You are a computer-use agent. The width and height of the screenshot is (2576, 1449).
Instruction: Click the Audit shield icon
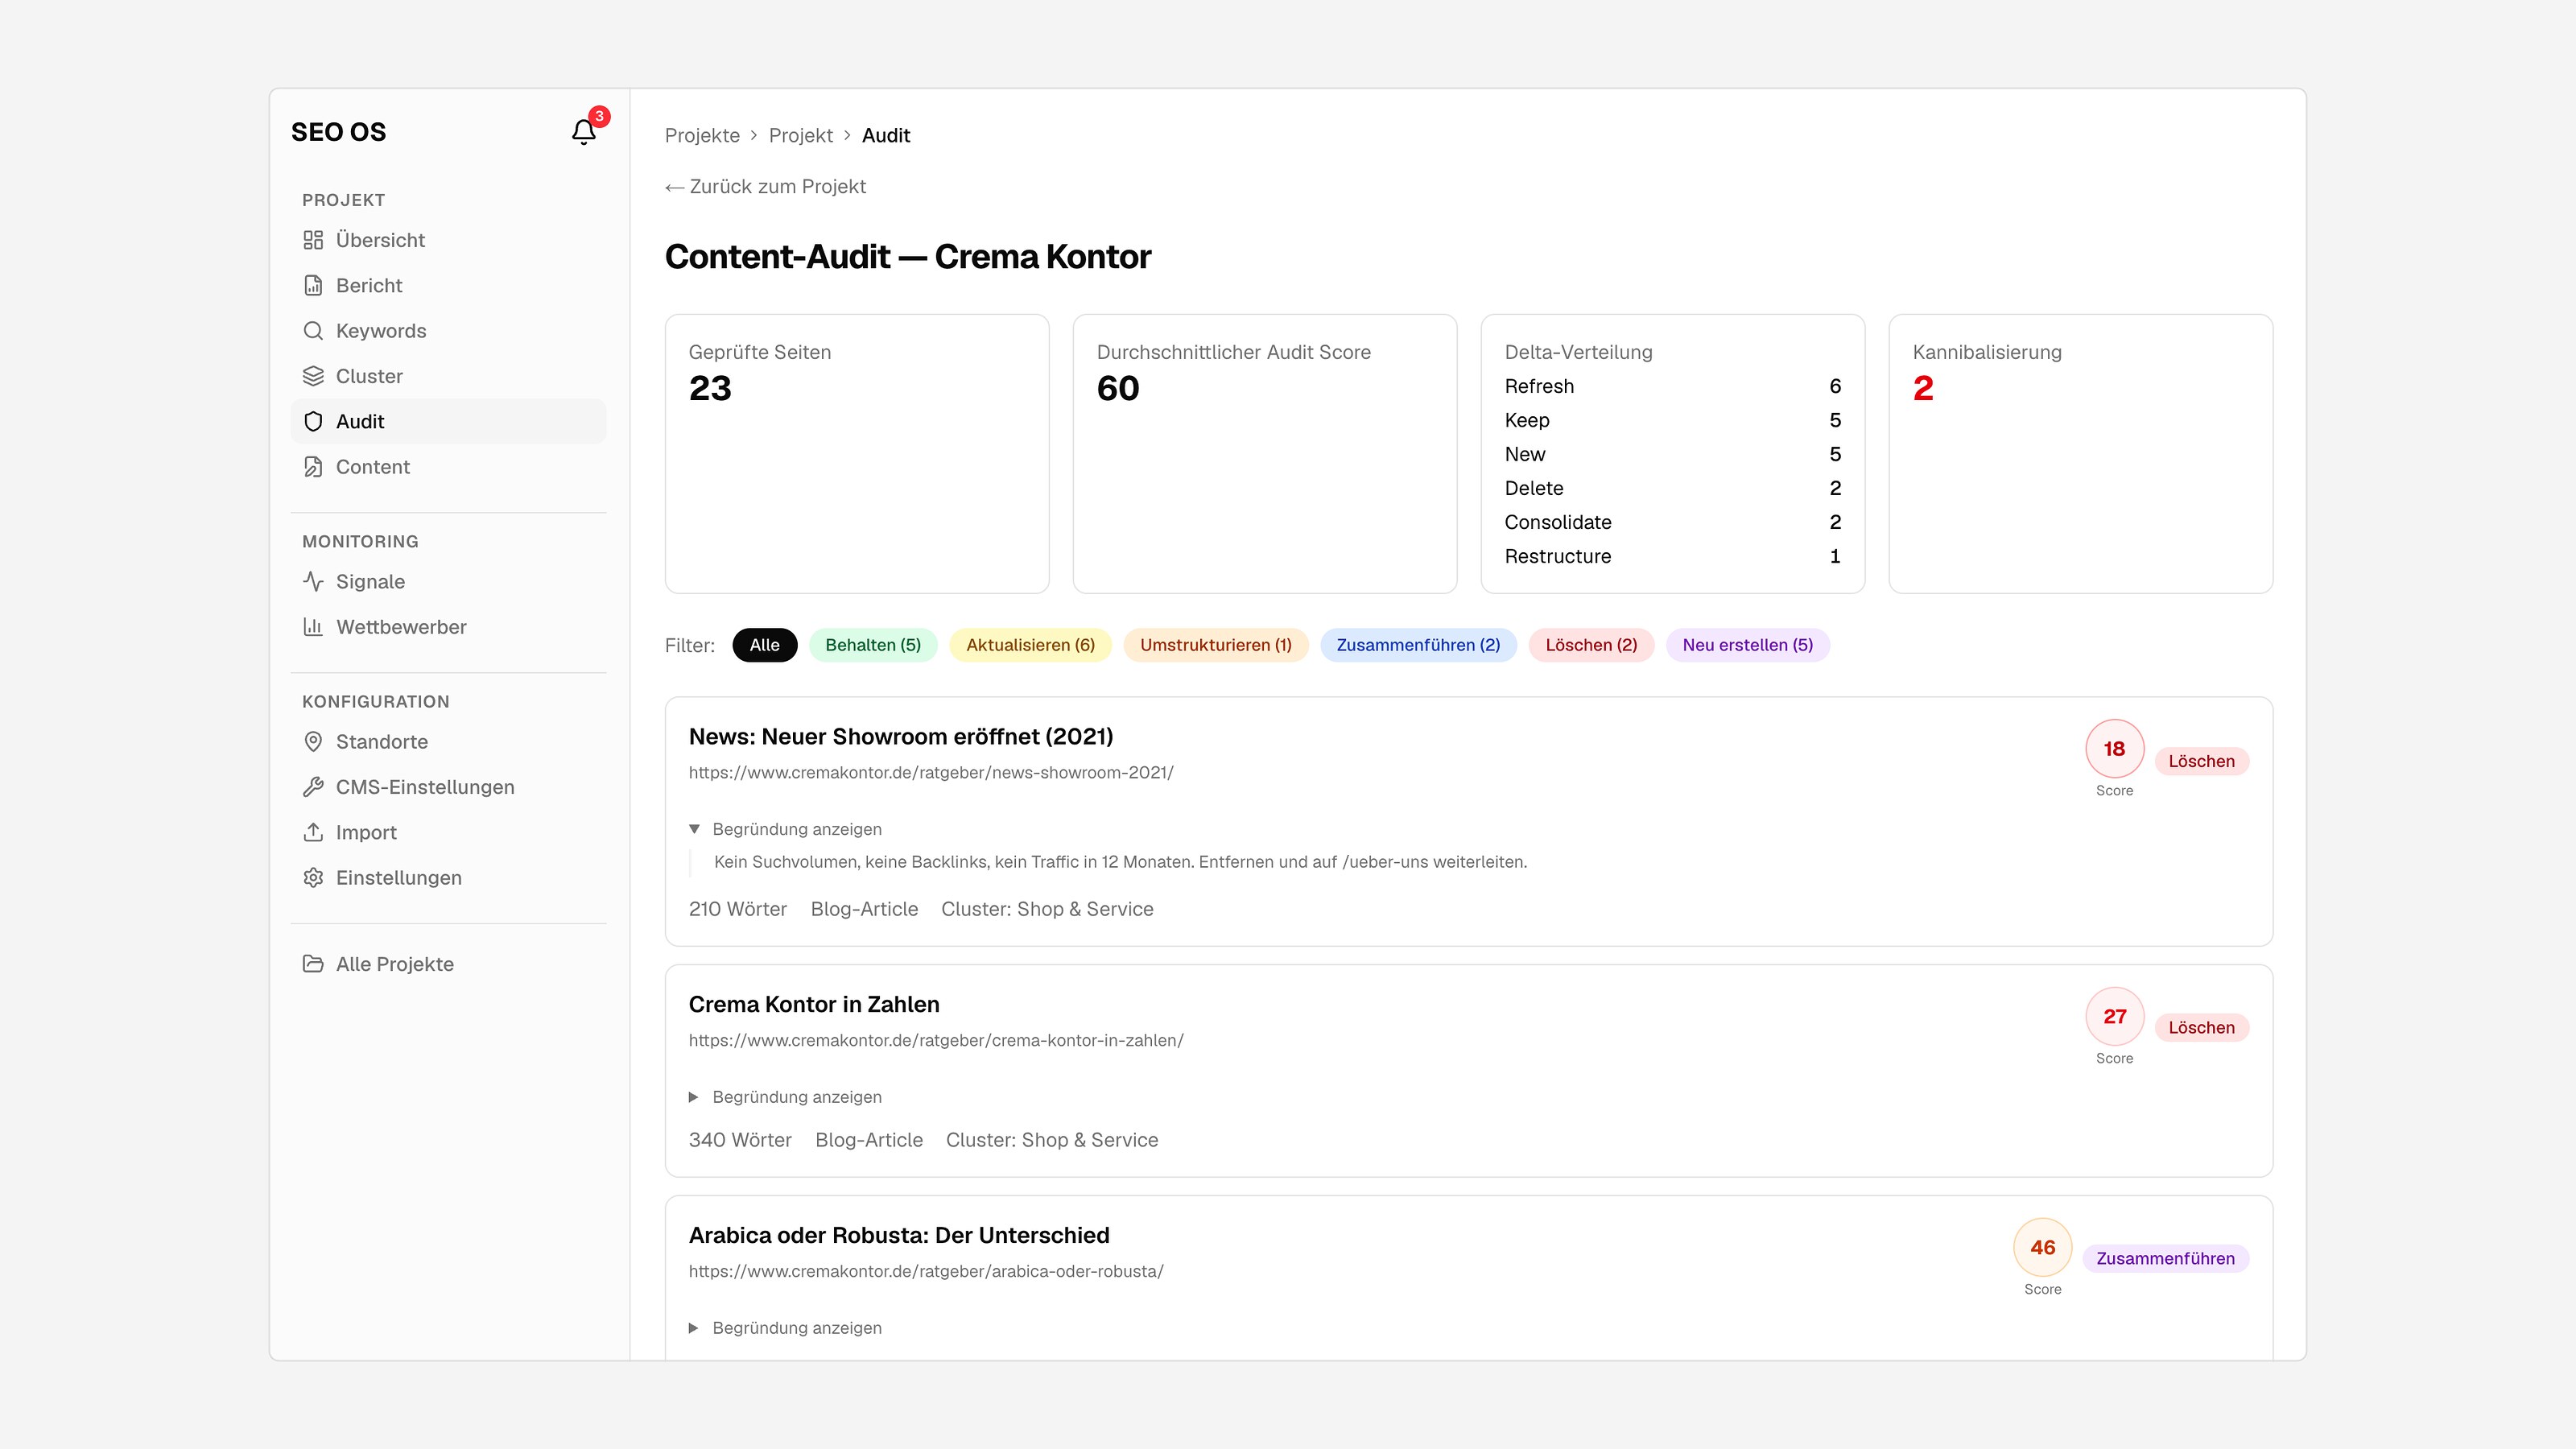tap(313, 421)
